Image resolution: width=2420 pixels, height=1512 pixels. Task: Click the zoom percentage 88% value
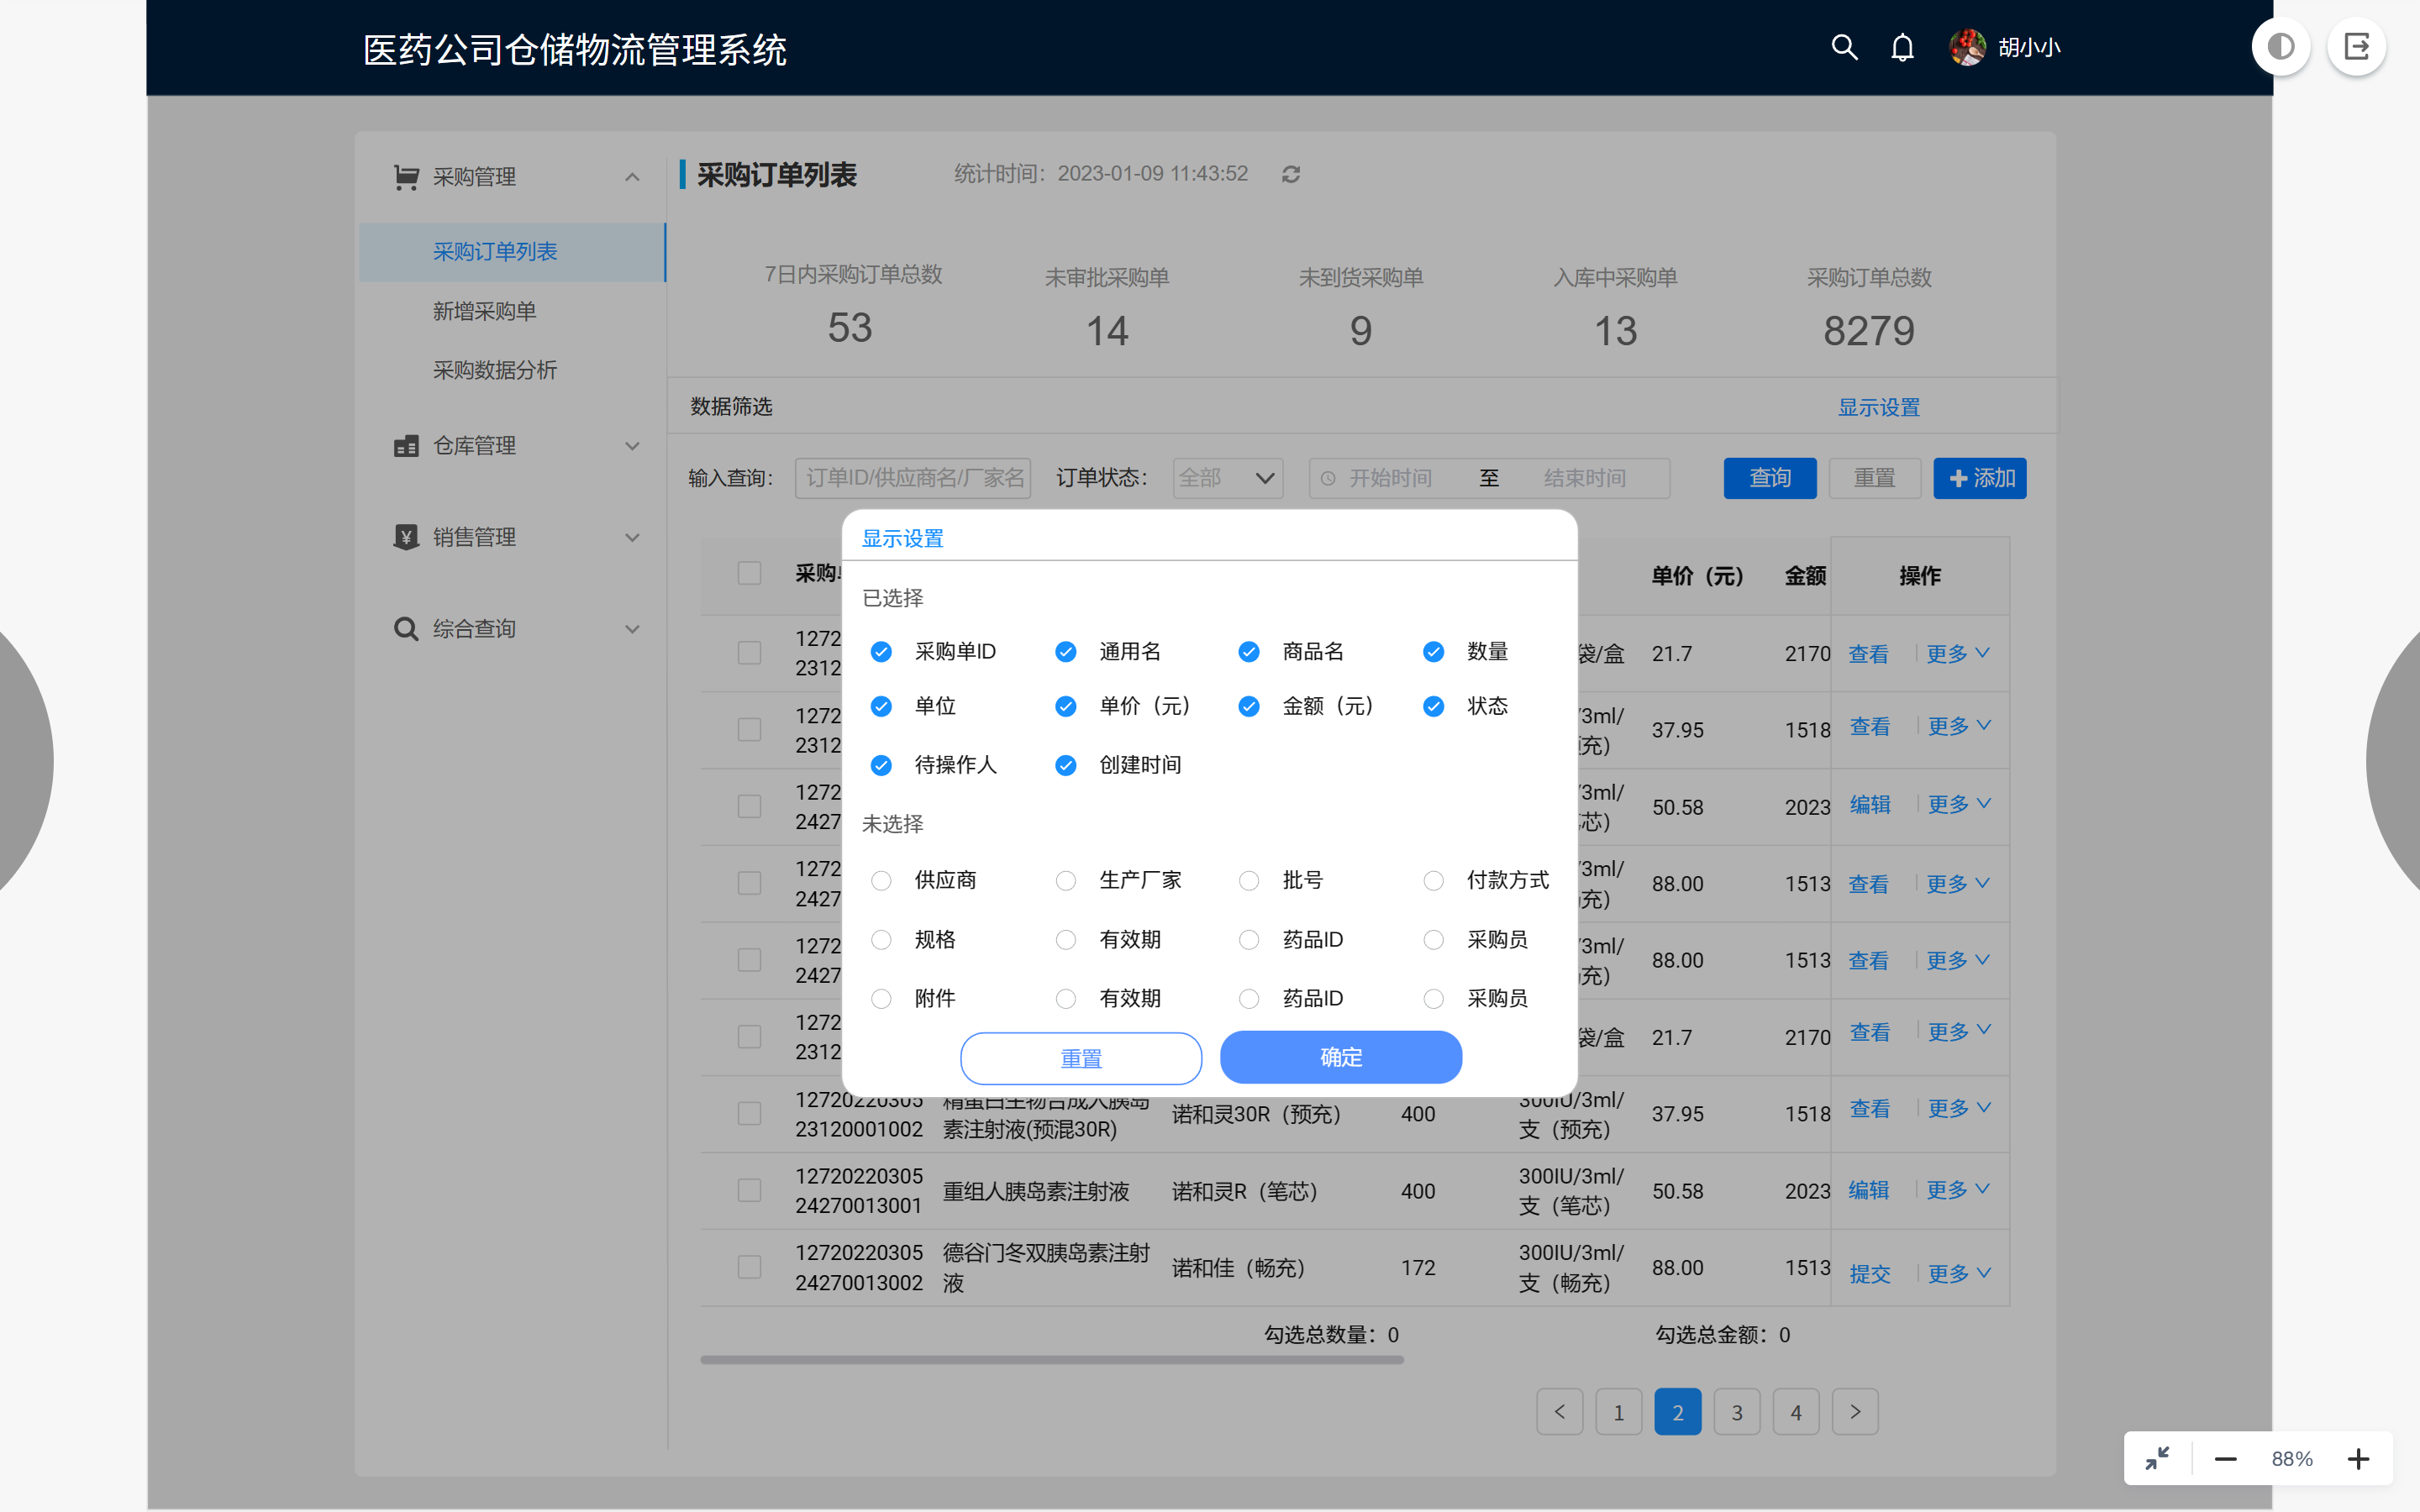tap(2291, 1459)
